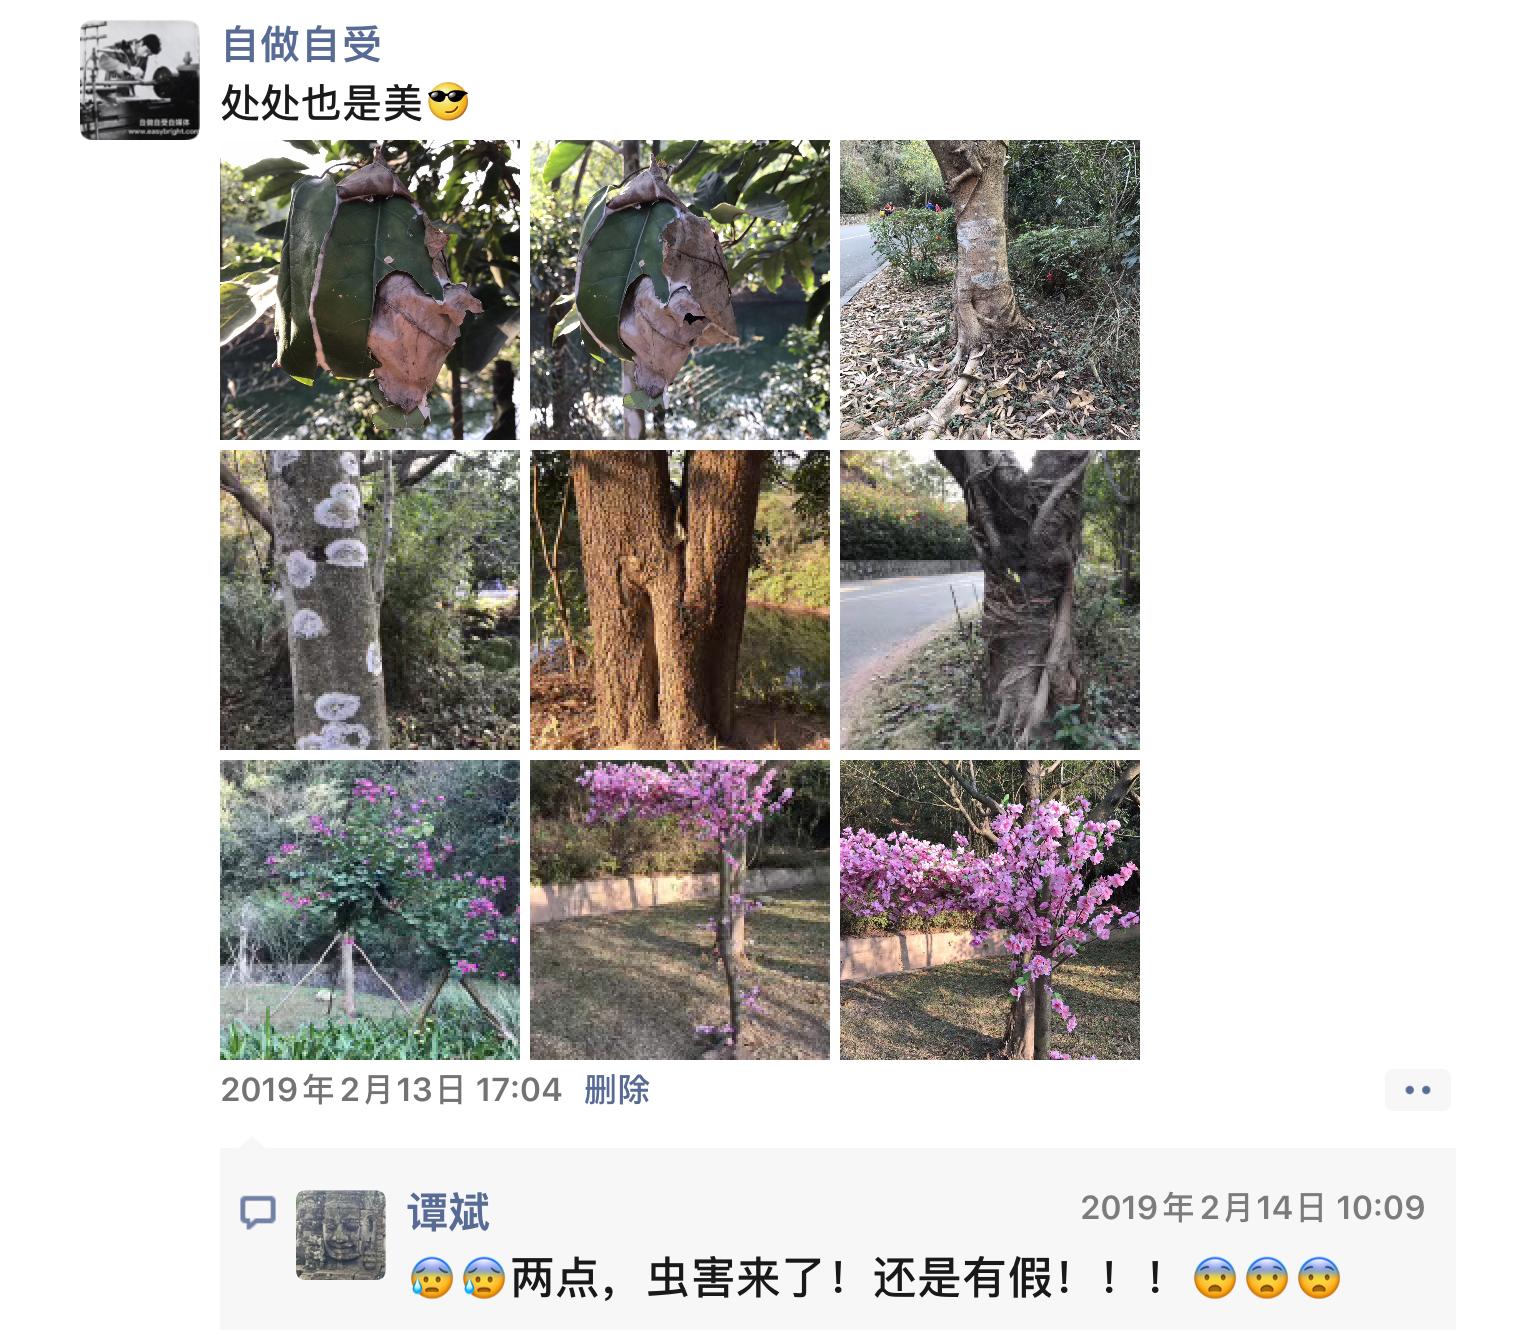Click the post timestamp 2019年2月13日 17:04
This screenshot has height=1330, width=1536.
391,1089
